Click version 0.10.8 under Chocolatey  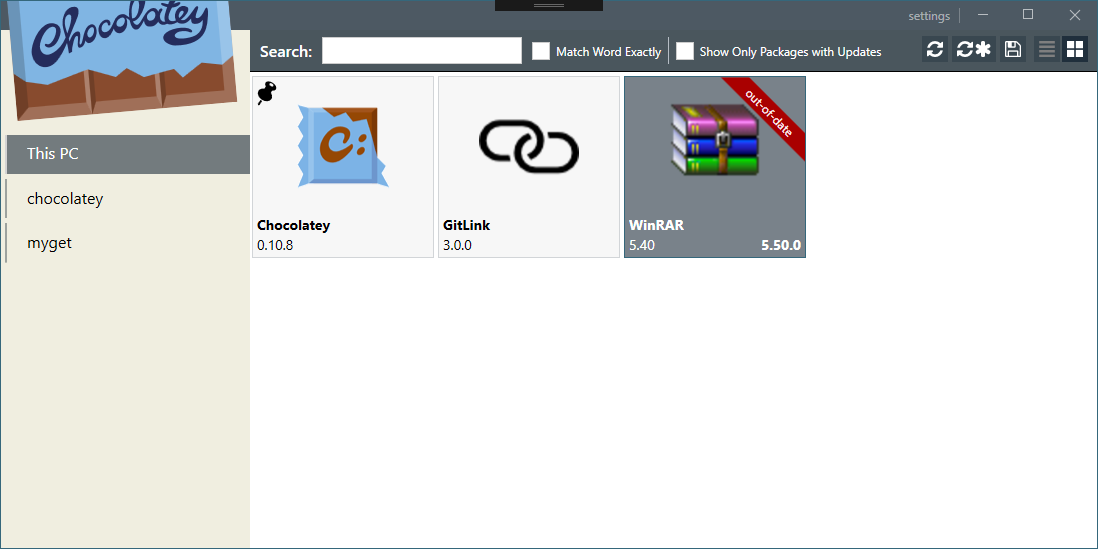click(275, 246)
